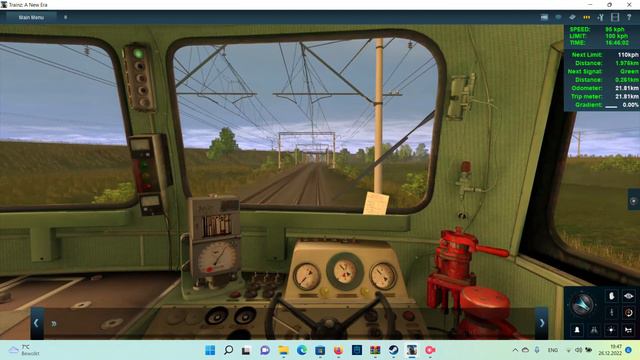640x360 pixels.
Task: Click the orange circular arrow icon
Action: pos(629,313)
